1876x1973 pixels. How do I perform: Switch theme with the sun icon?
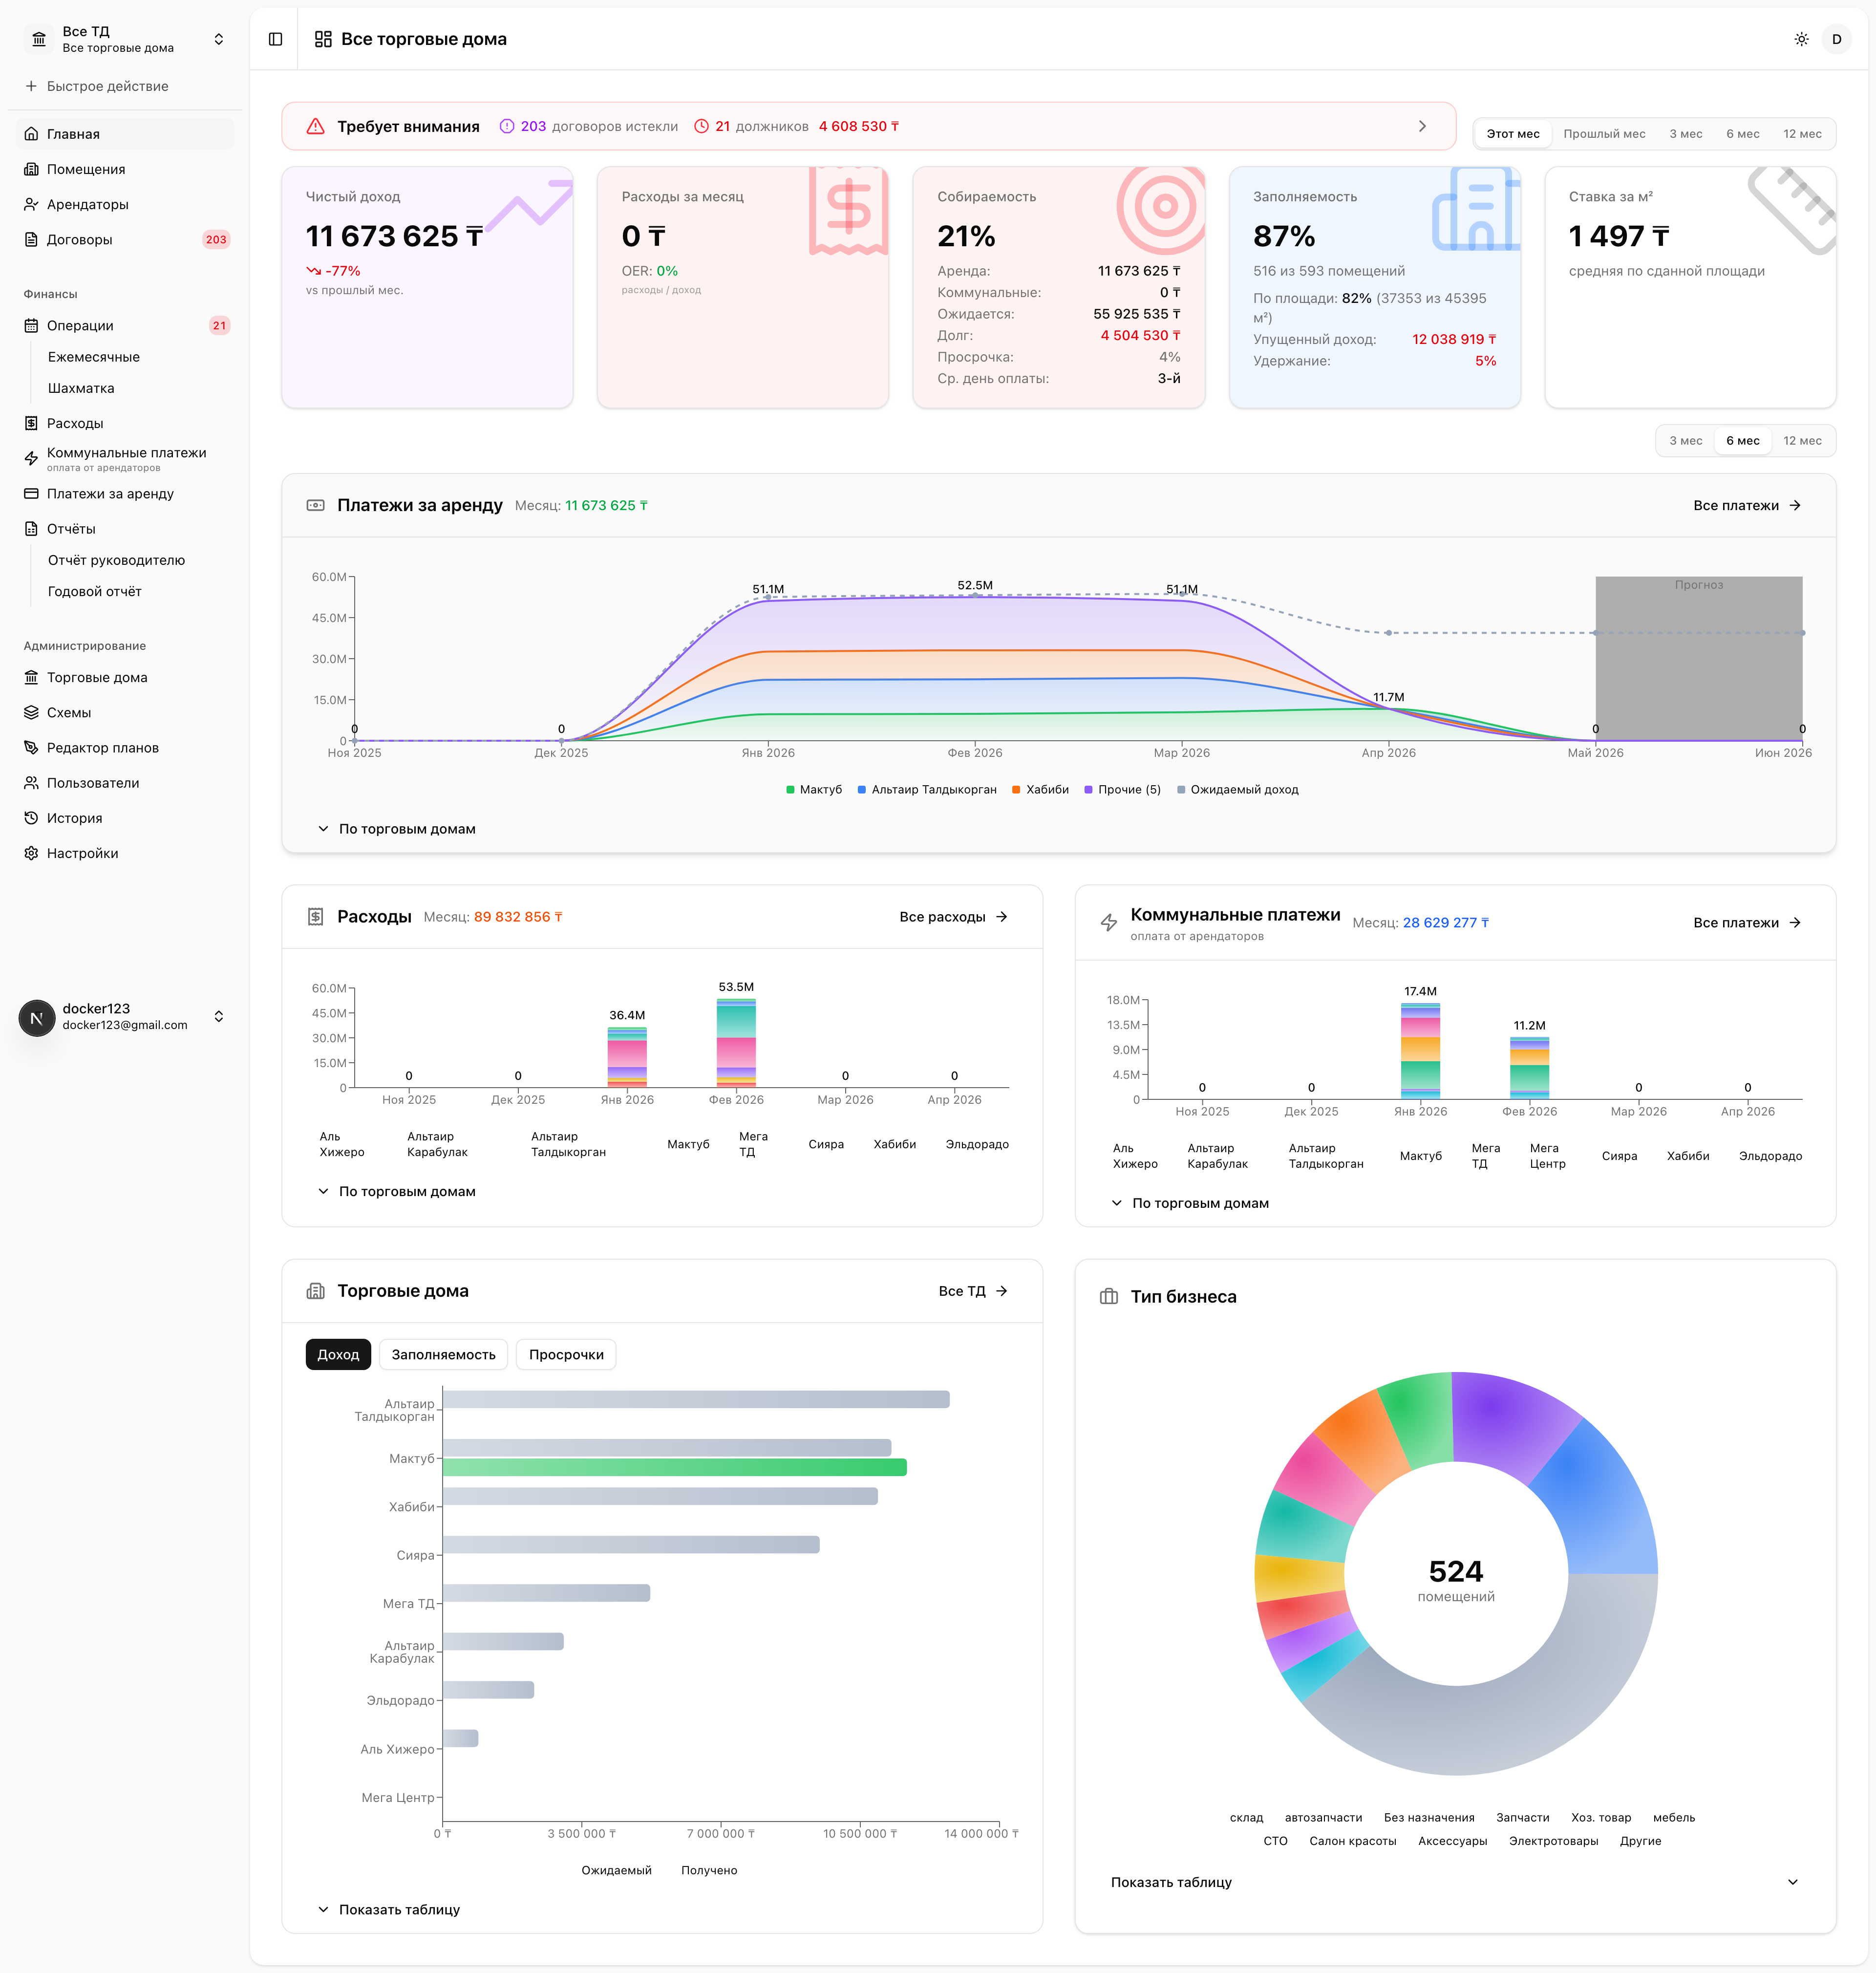(1801, 39)
